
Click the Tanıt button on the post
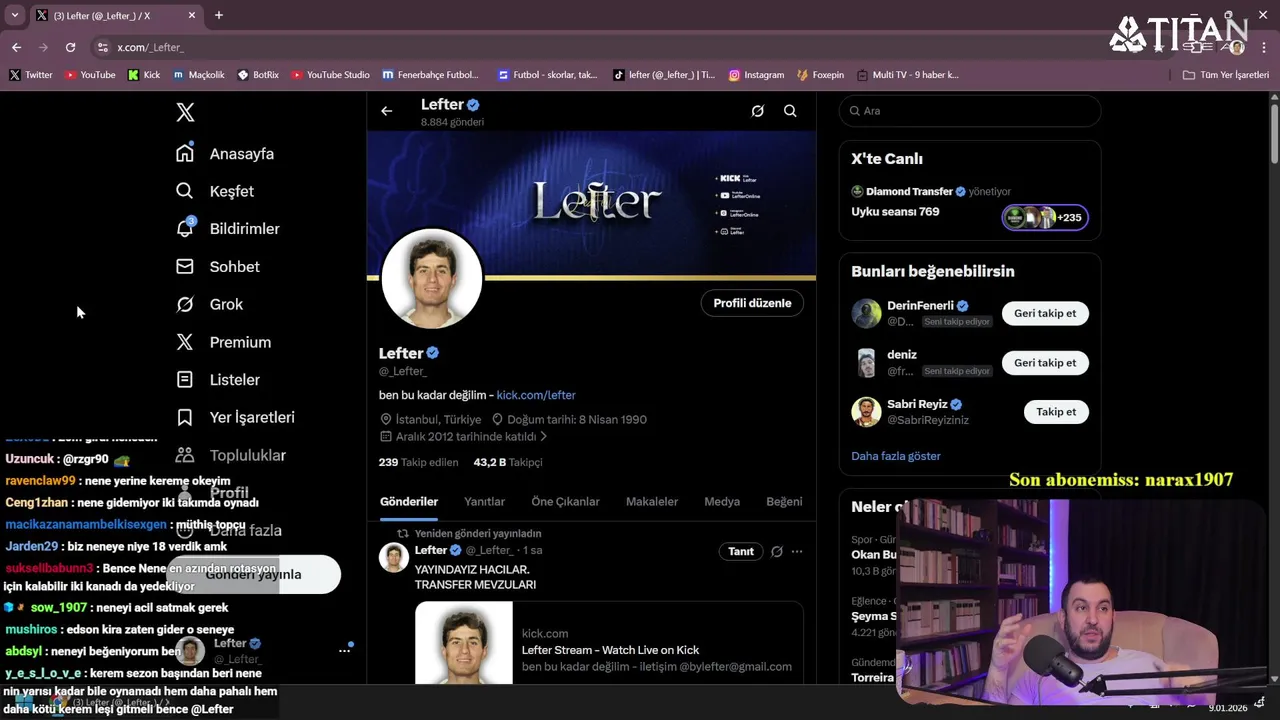pyautogui.click(x=741, y=551)
